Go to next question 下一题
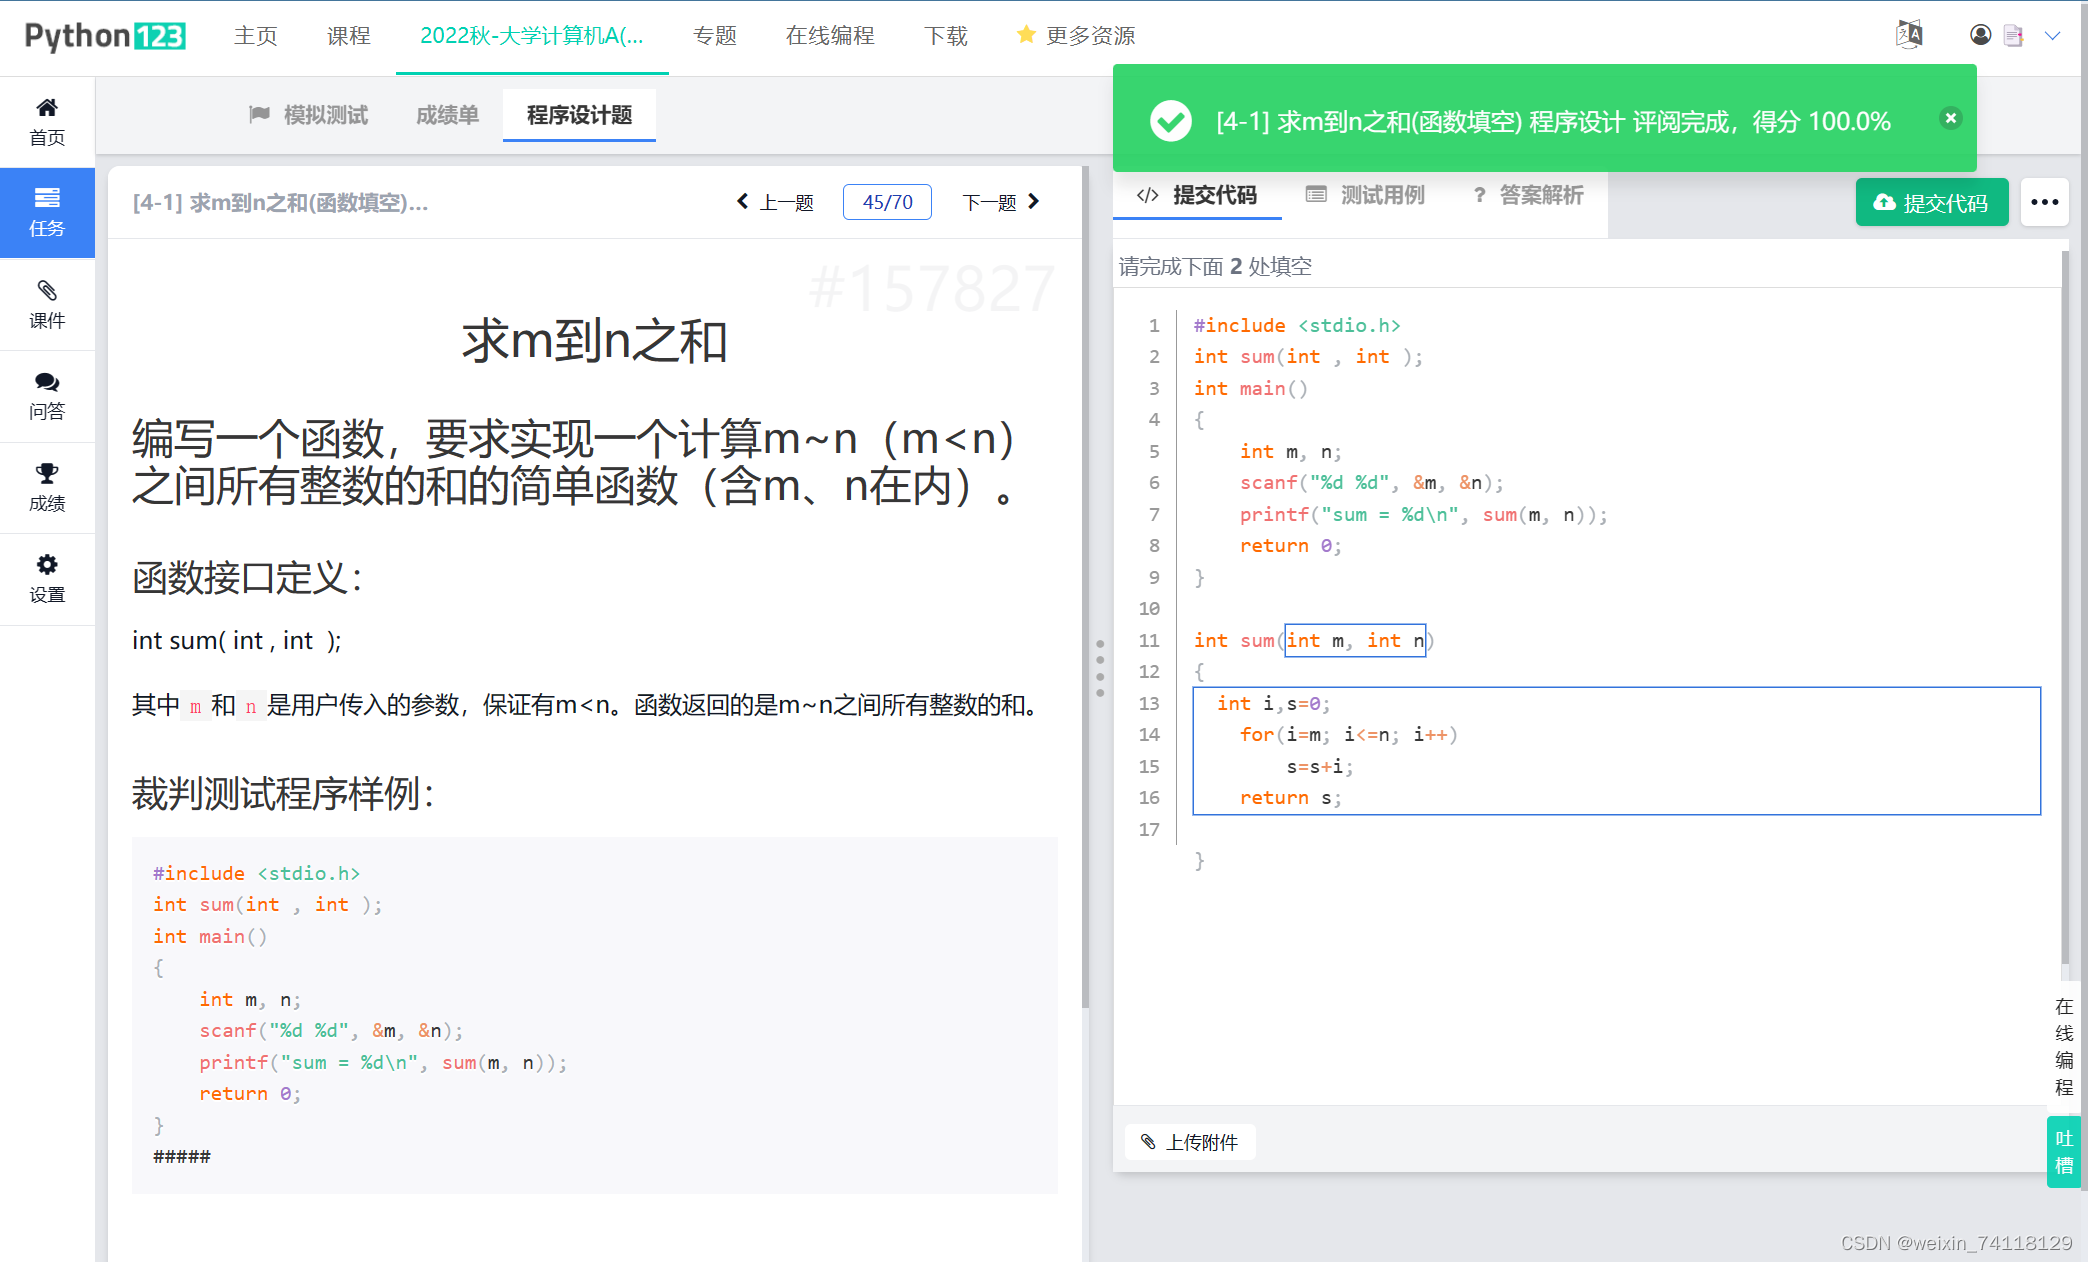Viewport: 2088px width, 1262px height. point(1001,202)
